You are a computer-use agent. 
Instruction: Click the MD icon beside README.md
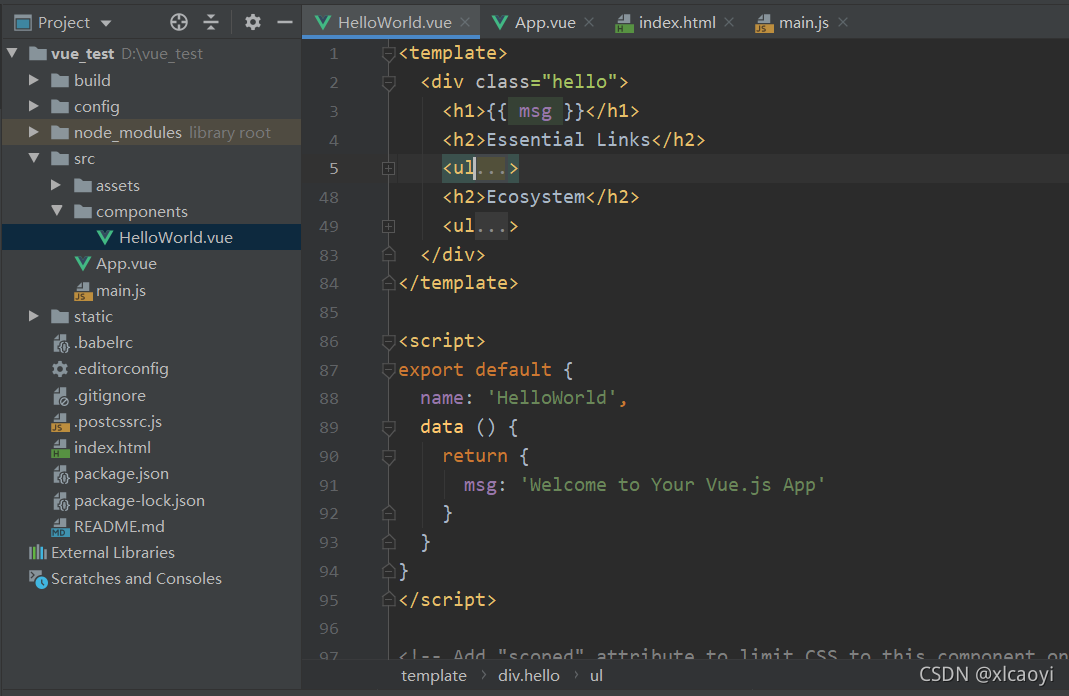pyautogui.click(x=60, y=527)
